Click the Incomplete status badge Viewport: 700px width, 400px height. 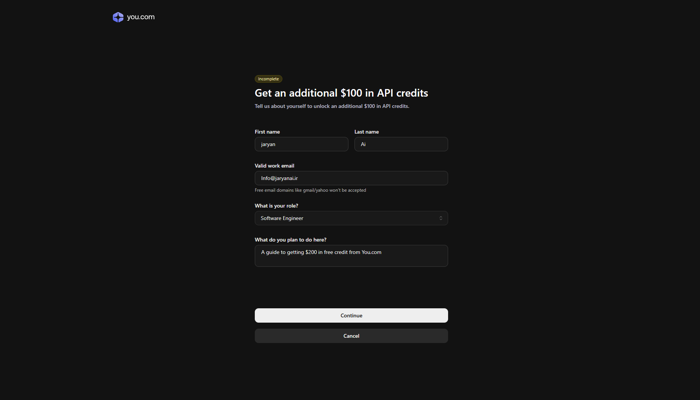pos(268,79)
